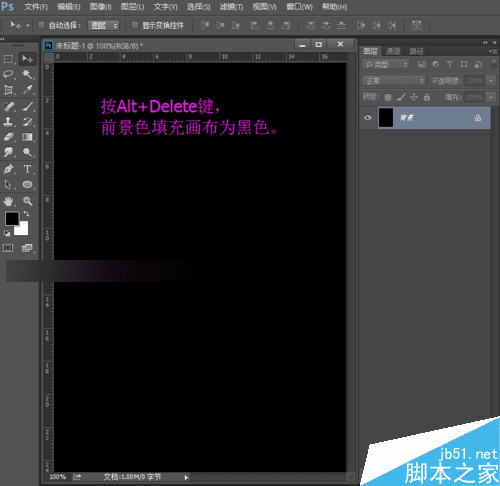Screen dimensions: 500x486
Task: Select the Zoom tool
Action: [x=27, y=201]
